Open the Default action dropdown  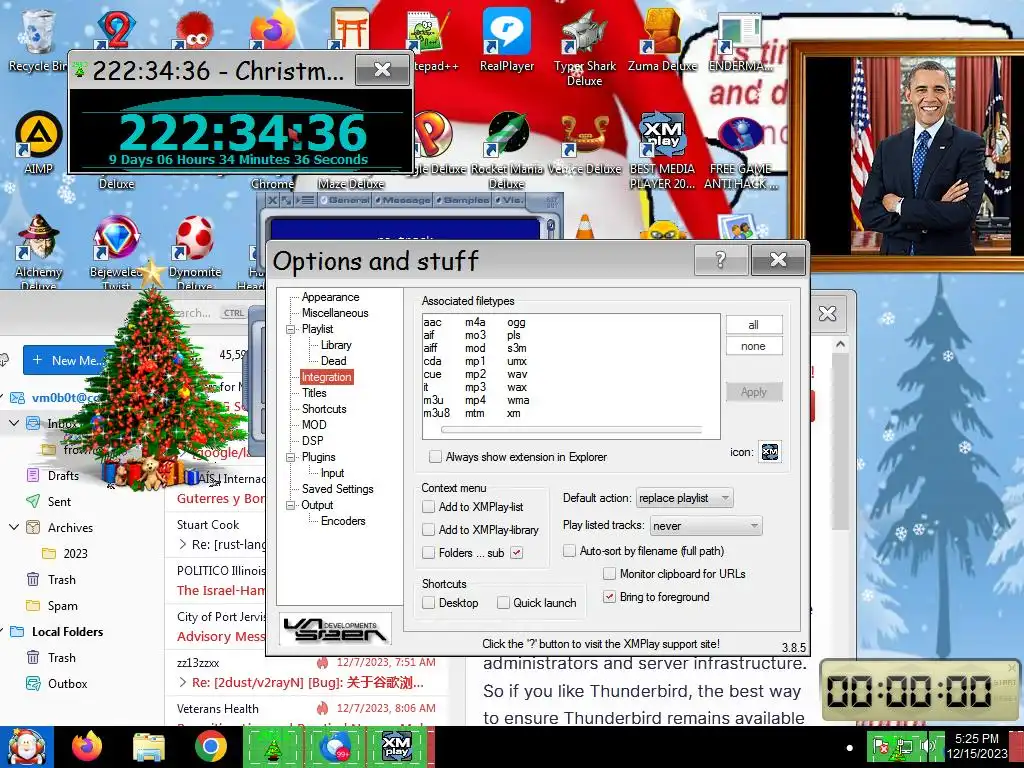pyautogui.click(x=684, y=498)
